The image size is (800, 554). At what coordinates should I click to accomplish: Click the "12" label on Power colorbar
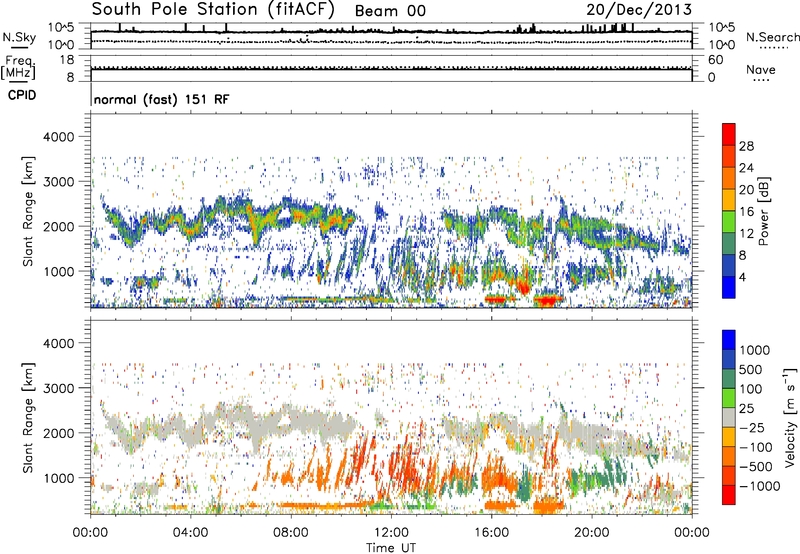(x=746, y=234)
